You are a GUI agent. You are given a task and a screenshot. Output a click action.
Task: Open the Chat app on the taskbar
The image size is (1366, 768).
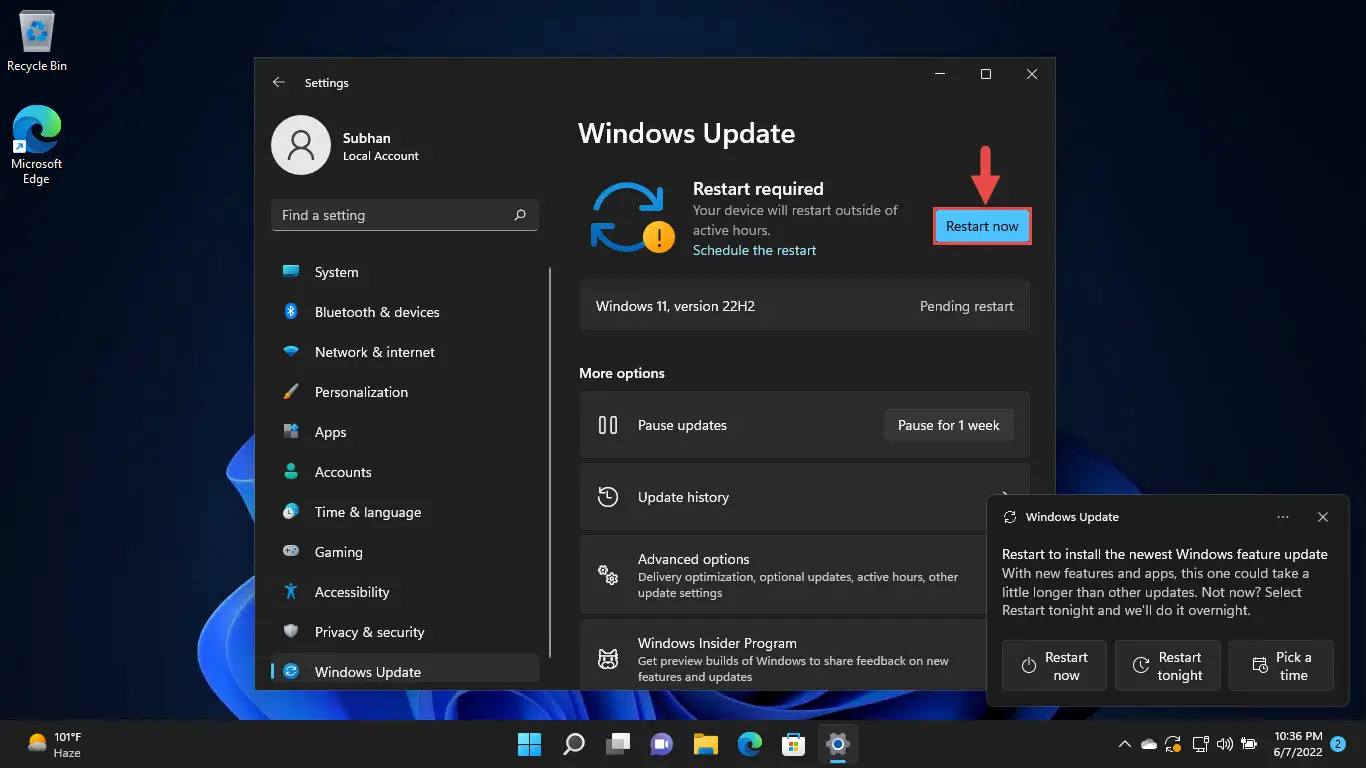point(662,744)
